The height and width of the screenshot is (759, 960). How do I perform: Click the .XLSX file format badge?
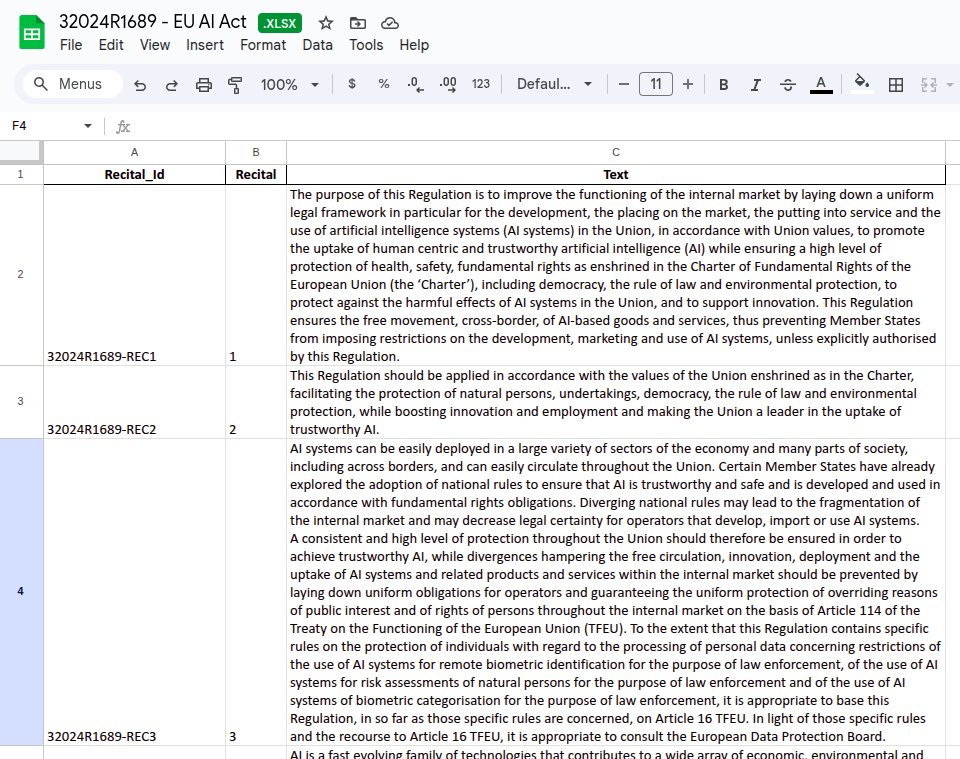[280, 23]
